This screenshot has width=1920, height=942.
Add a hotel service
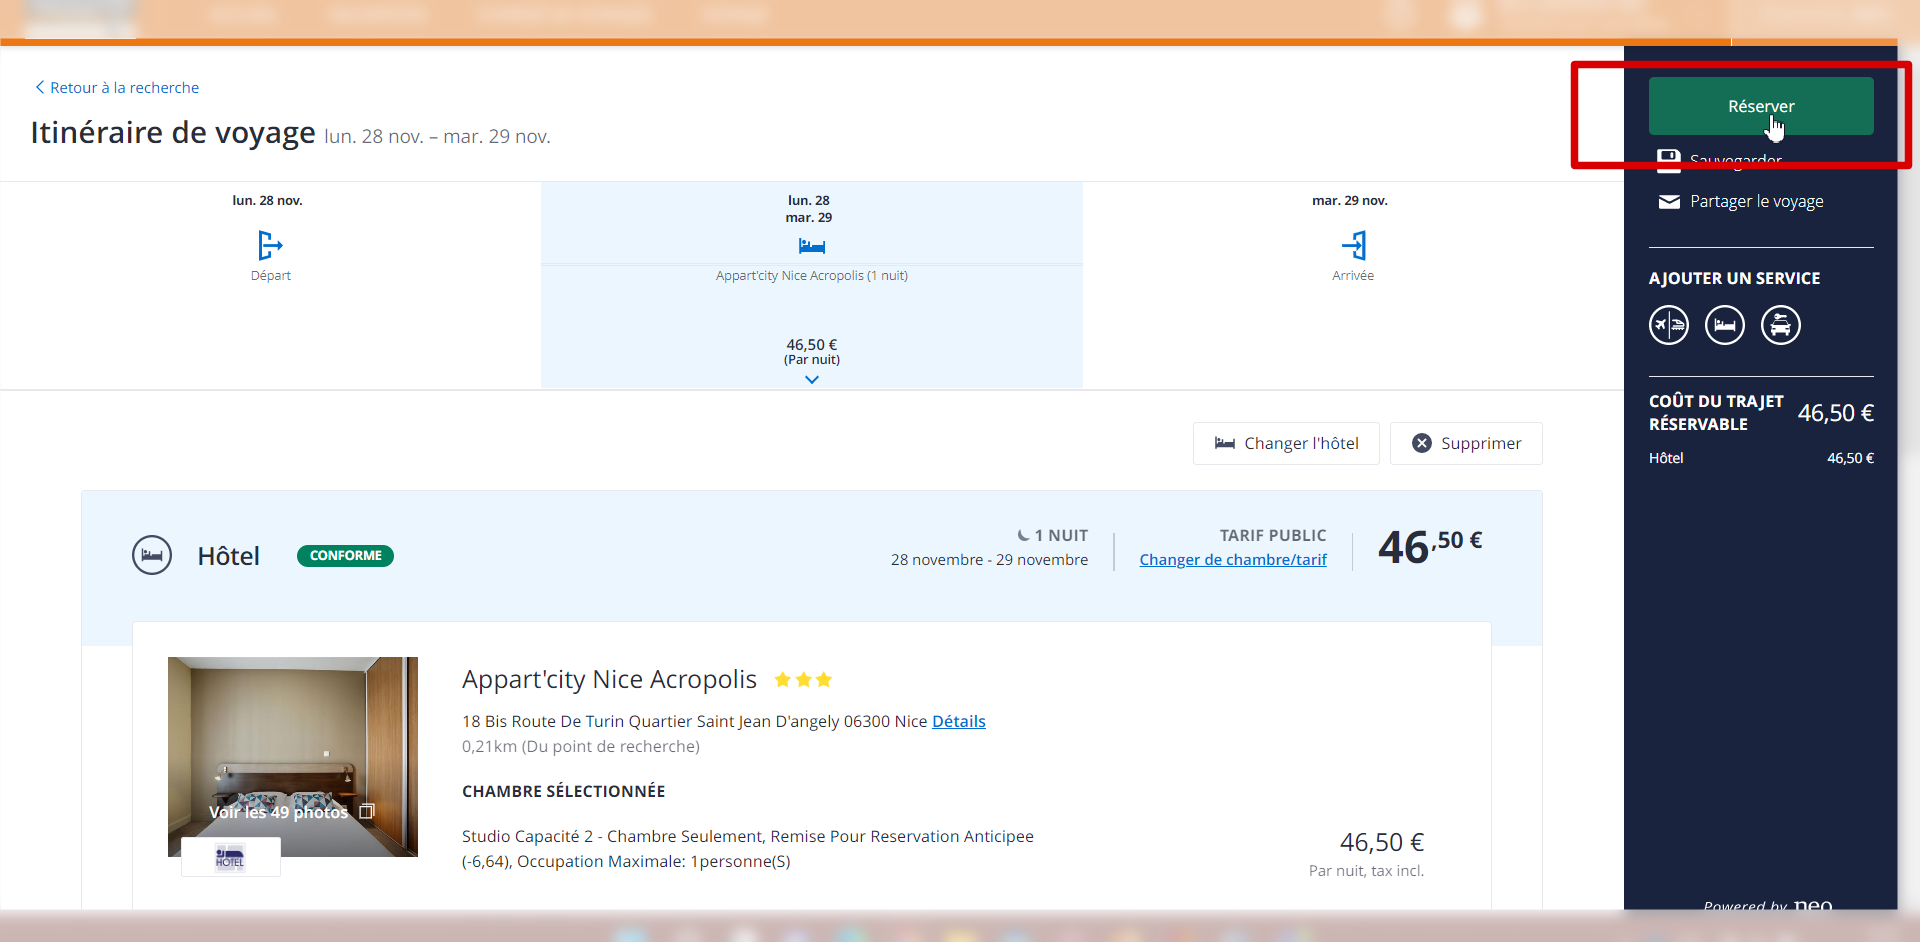click(x=1725, y=325)
